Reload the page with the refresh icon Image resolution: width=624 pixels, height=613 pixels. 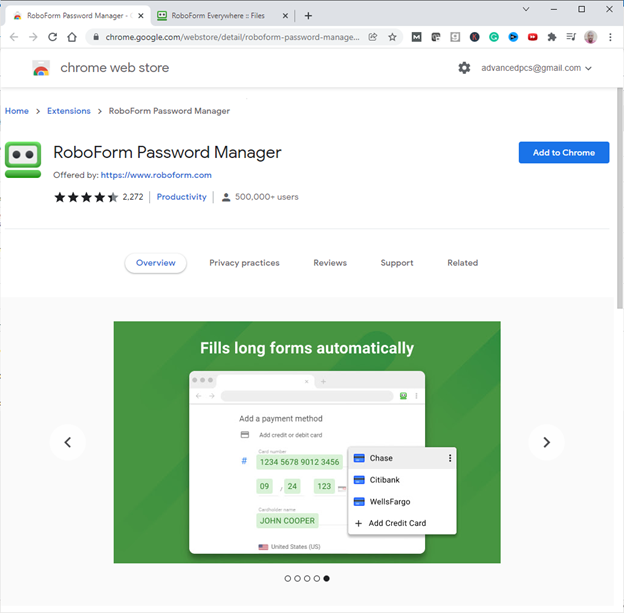(x=52, y=37)
